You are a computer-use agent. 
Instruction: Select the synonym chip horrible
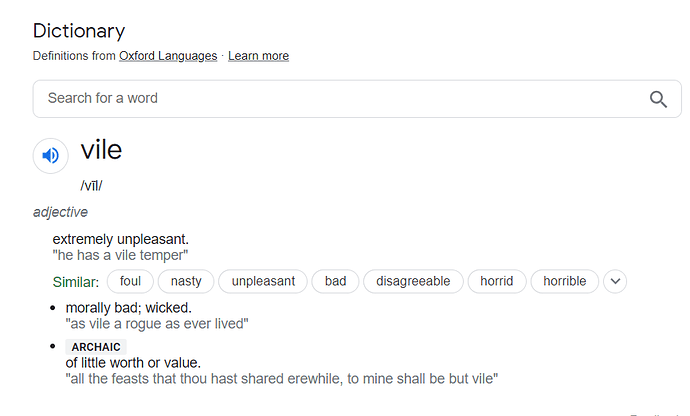565,281
